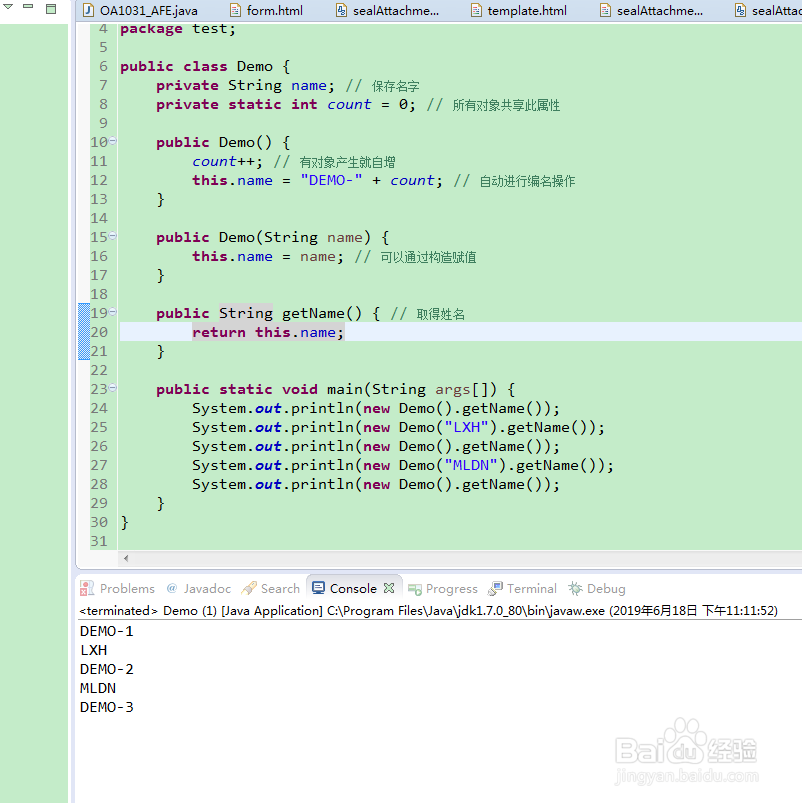Switch to the Debug view tab
Image resolution: width=802 pixels, height=803 pixels.
(x=597, y=589)
